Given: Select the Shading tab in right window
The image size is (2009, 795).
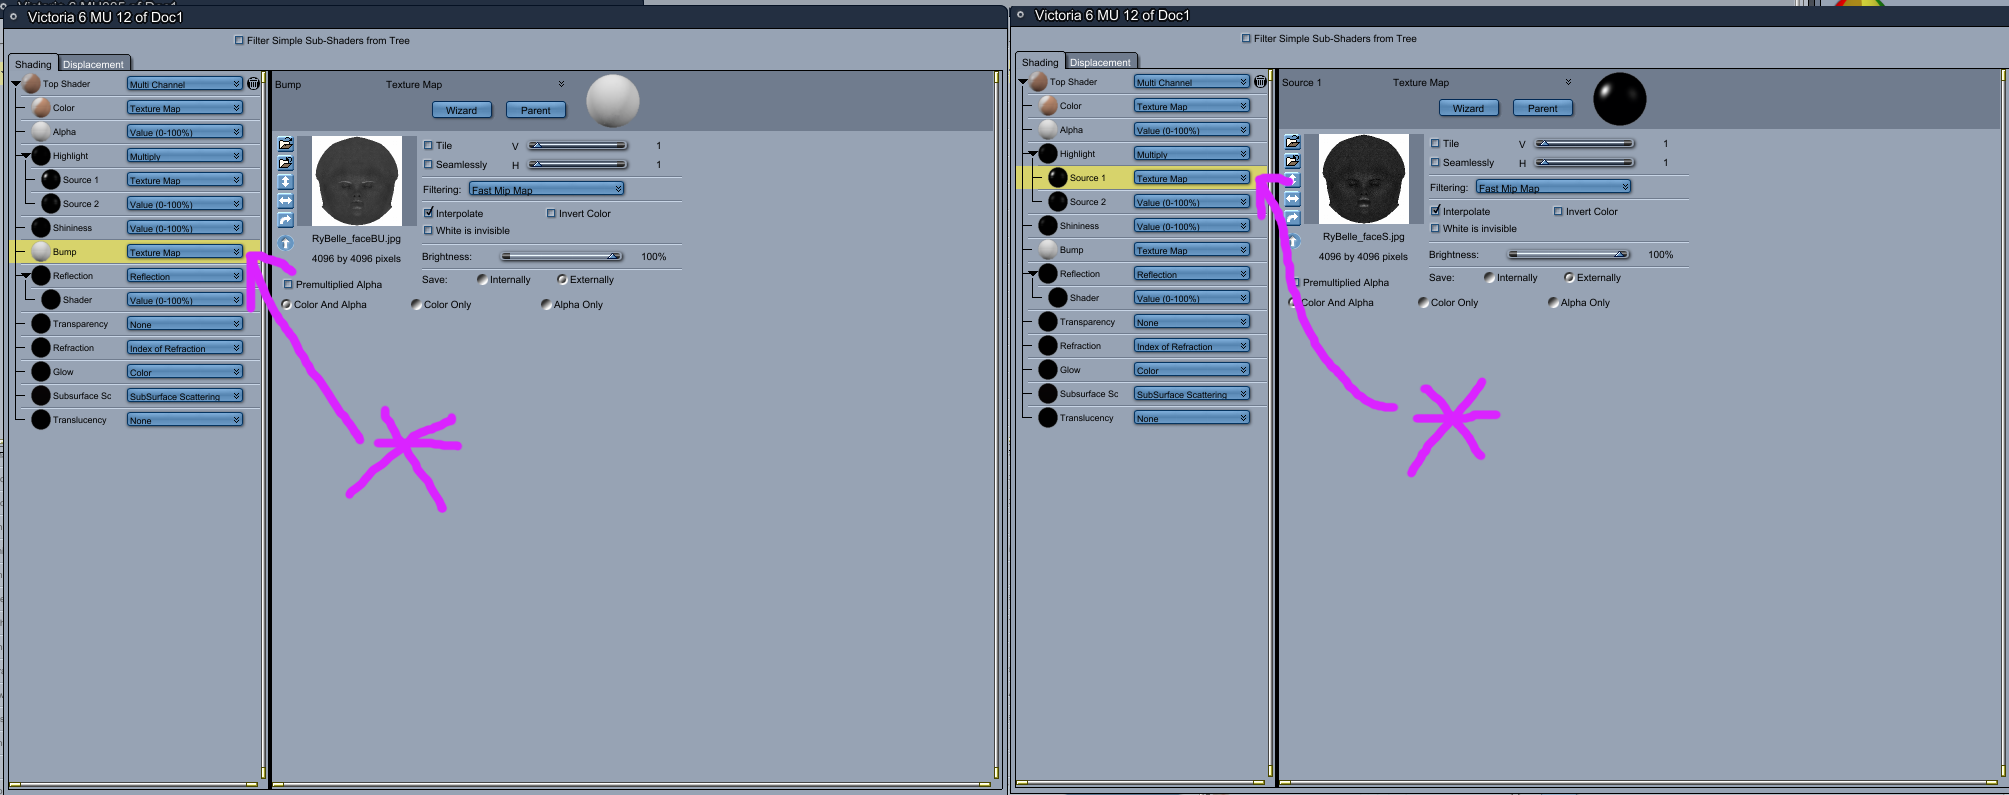Looking at the screenshot, I should [1040, 62].
